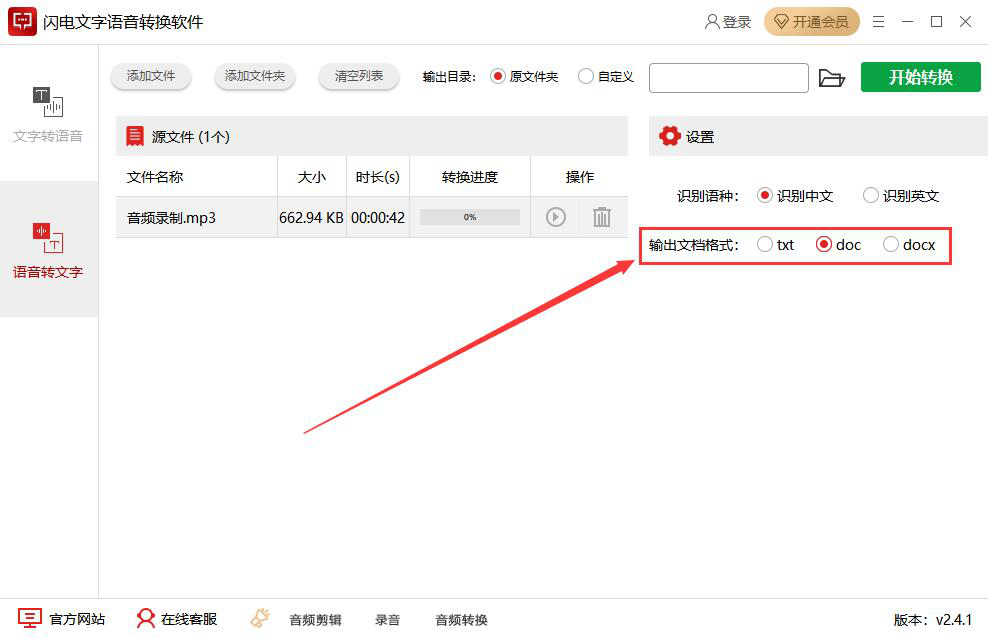Select 自定义 output directory option
Screen dimensions: 988x638
click(606, 77)
